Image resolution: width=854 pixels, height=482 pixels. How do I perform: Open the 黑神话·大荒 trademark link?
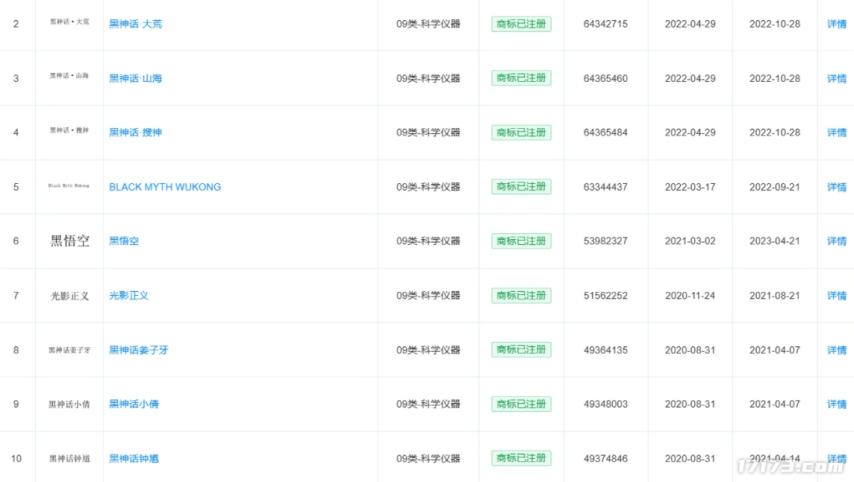[136, 24]
